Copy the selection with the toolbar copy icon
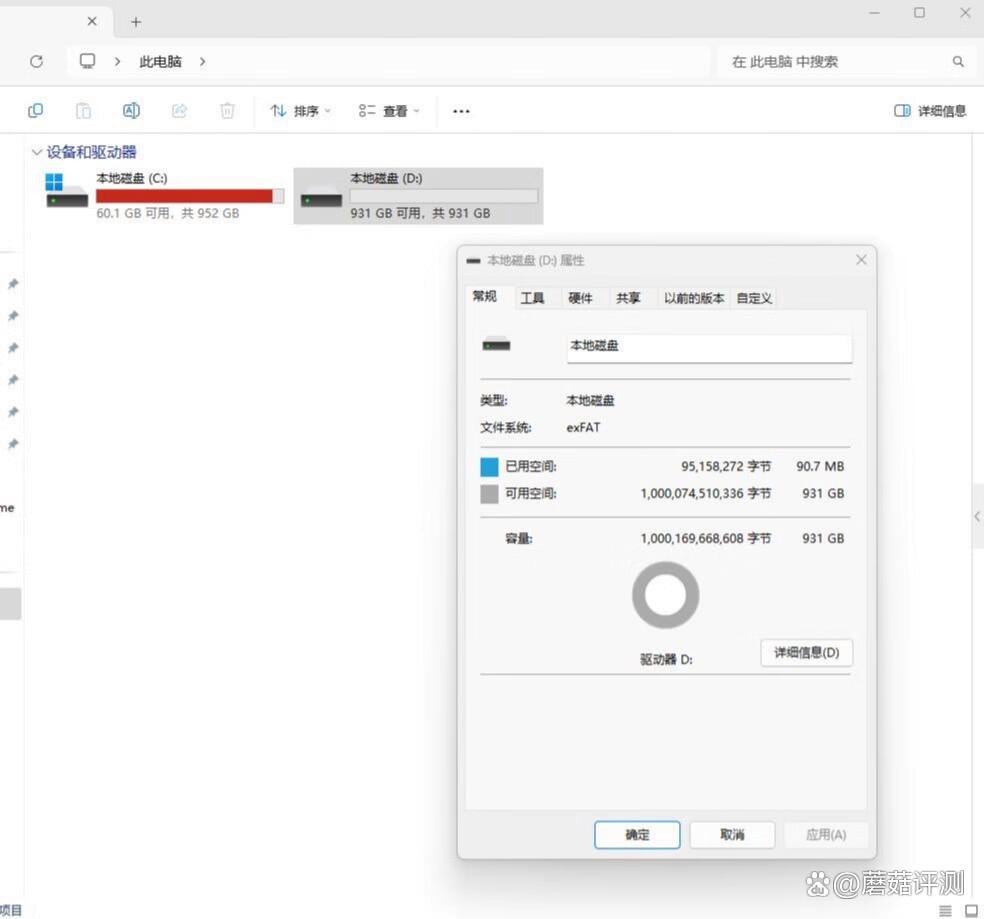Viewport: 984px width, 919px height. [35, 110]
